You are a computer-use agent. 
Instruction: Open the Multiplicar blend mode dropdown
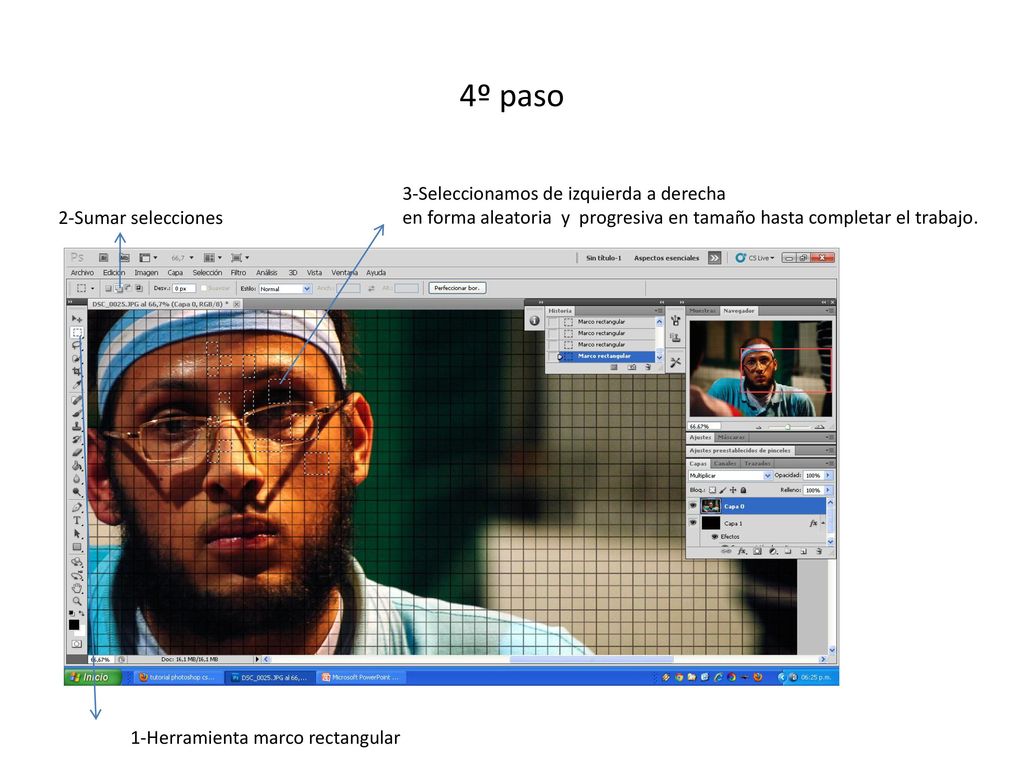pyautogui.click(x=730, y=475)
